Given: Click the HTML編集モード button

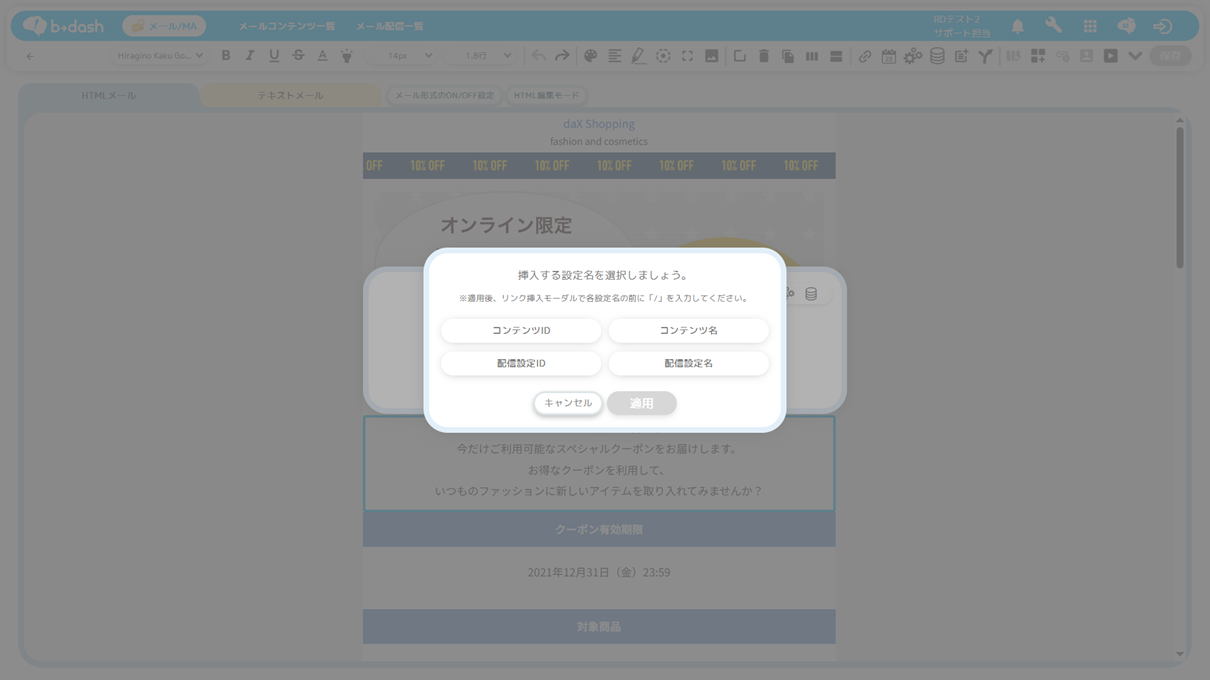Looking at the screenshot, I should point(546,96).
